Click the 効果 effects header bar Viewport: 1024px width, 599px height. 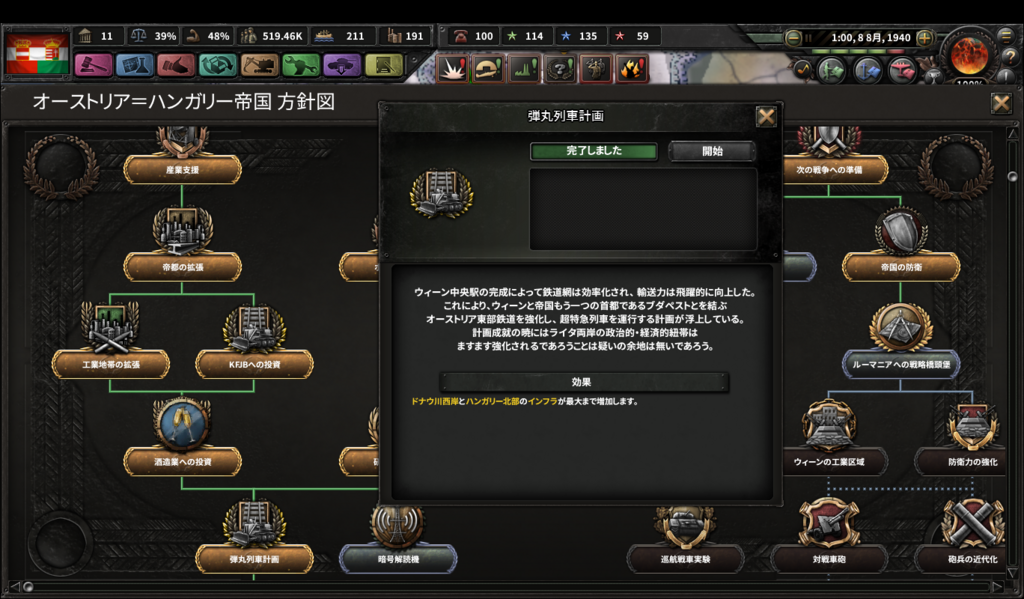583,382
